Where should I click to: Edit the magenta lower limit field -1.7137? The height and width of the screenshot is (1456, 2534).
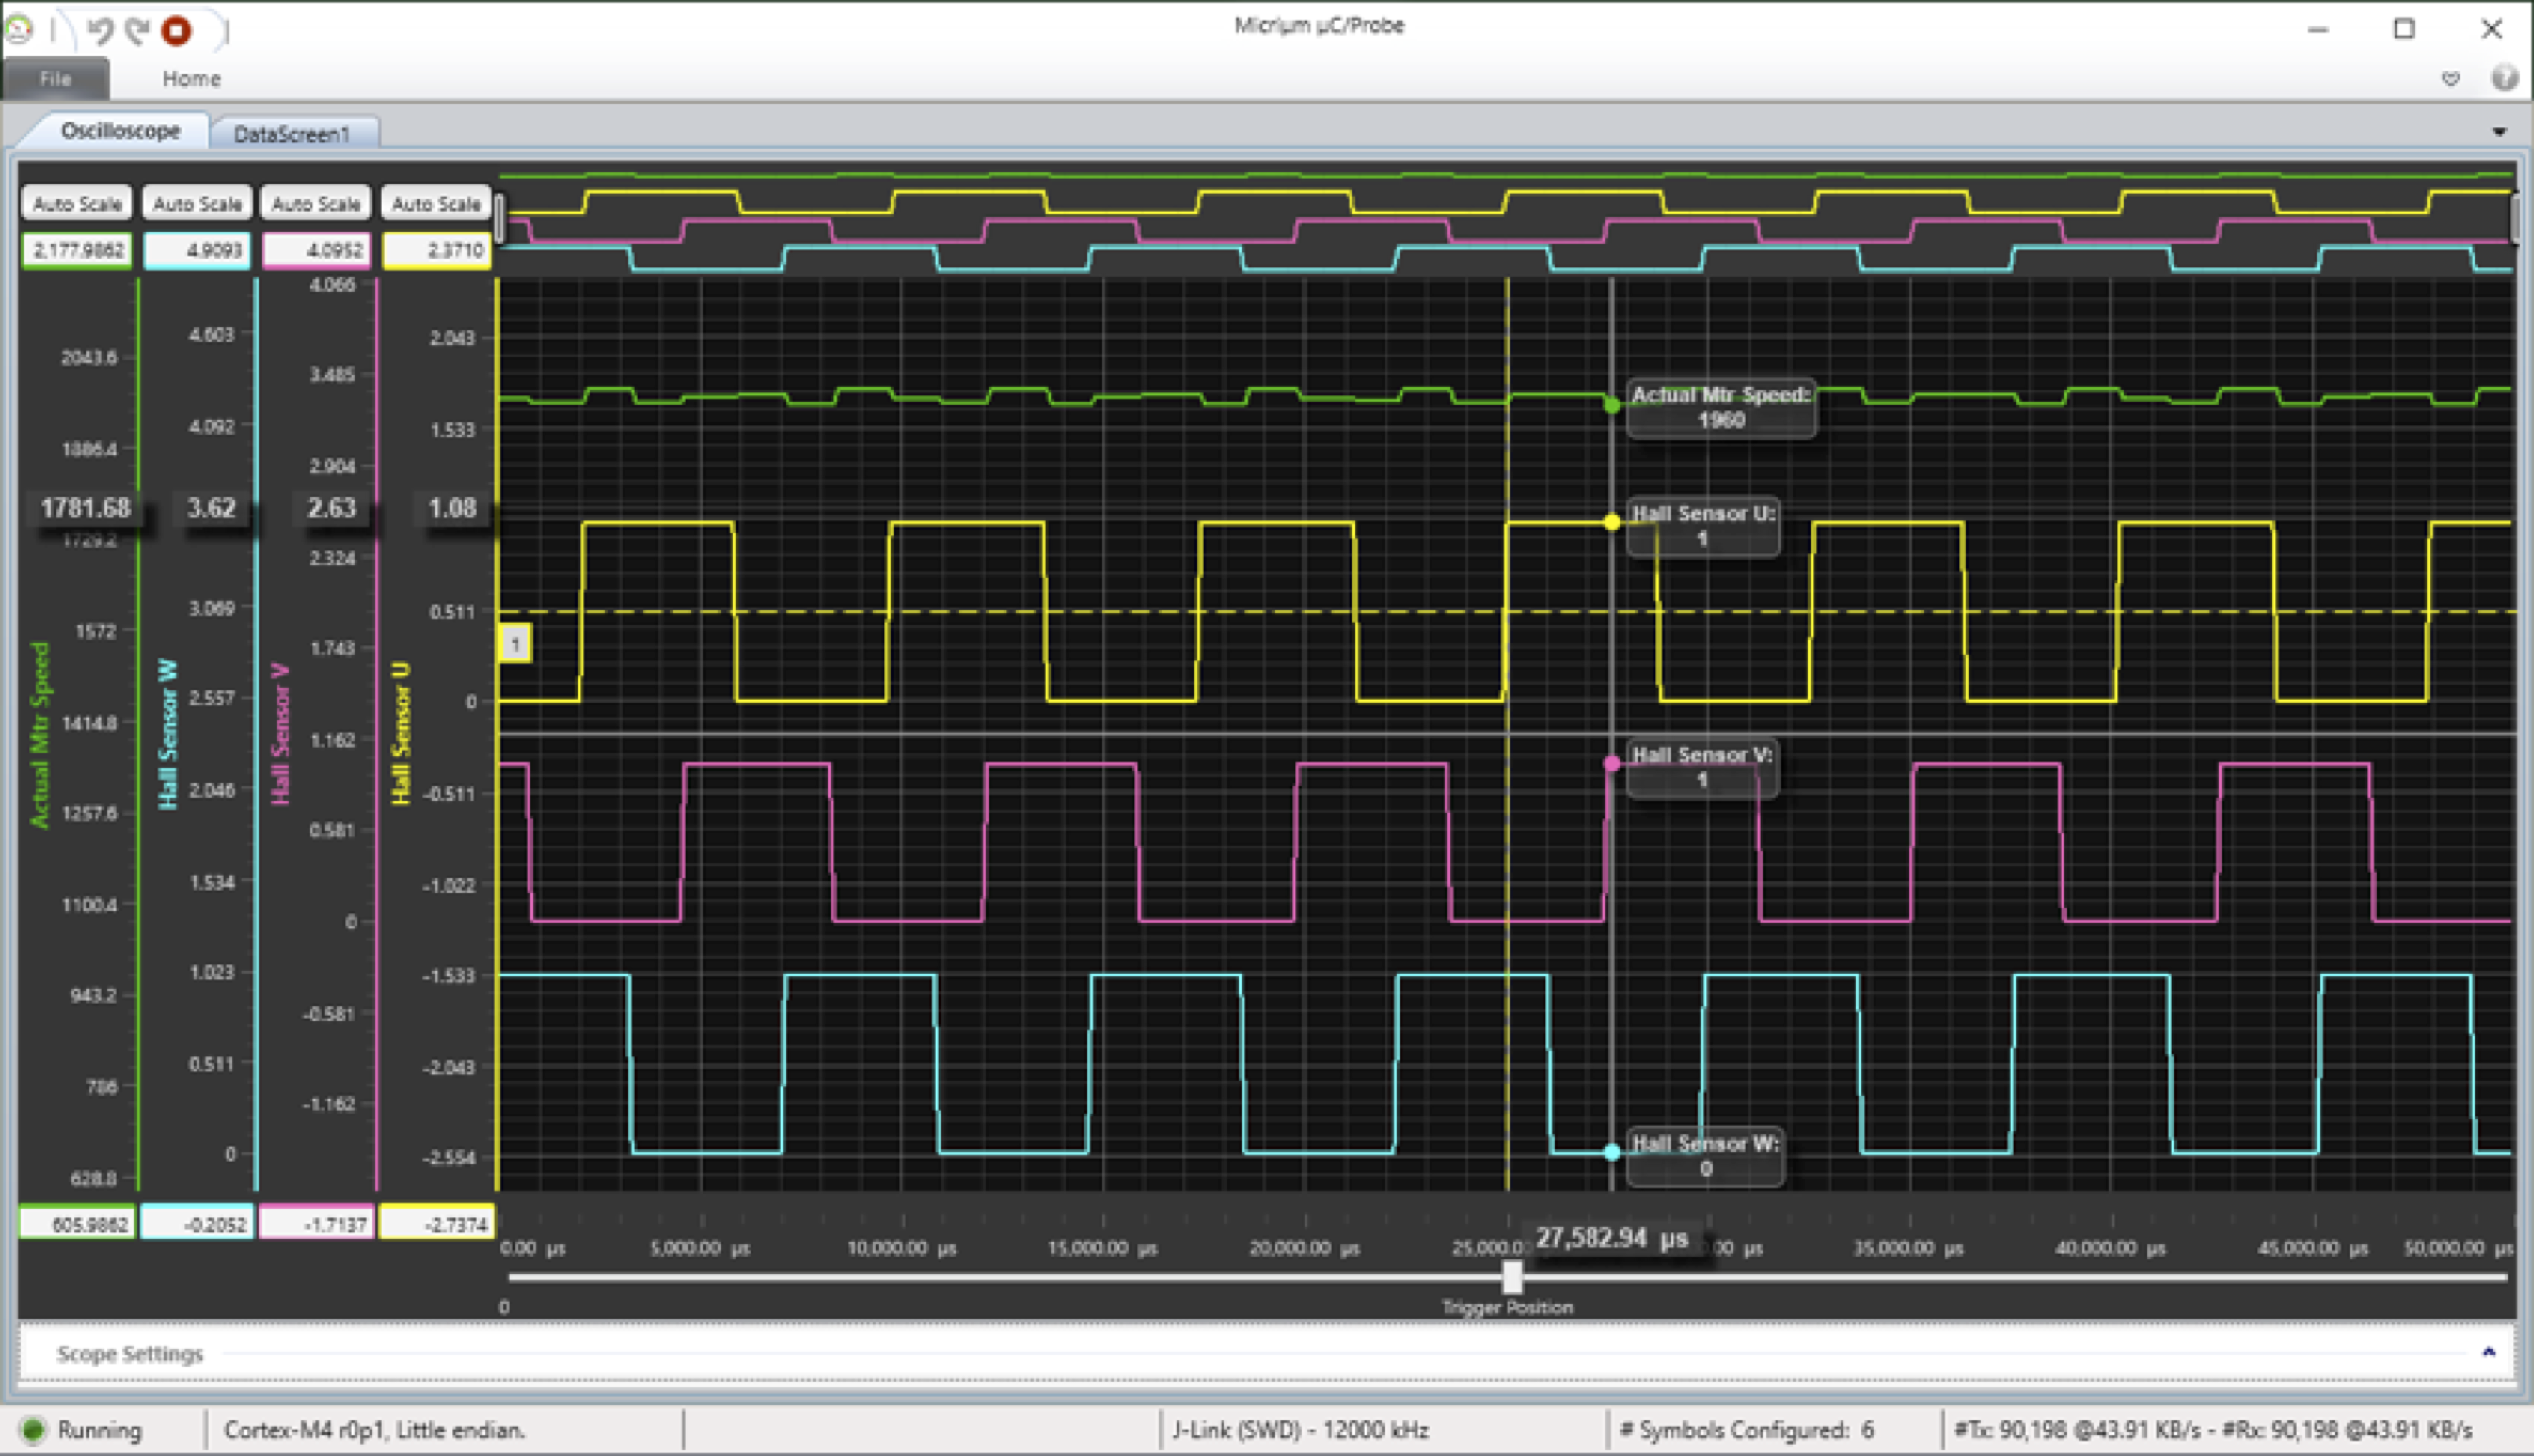(x=316, y=1223)
